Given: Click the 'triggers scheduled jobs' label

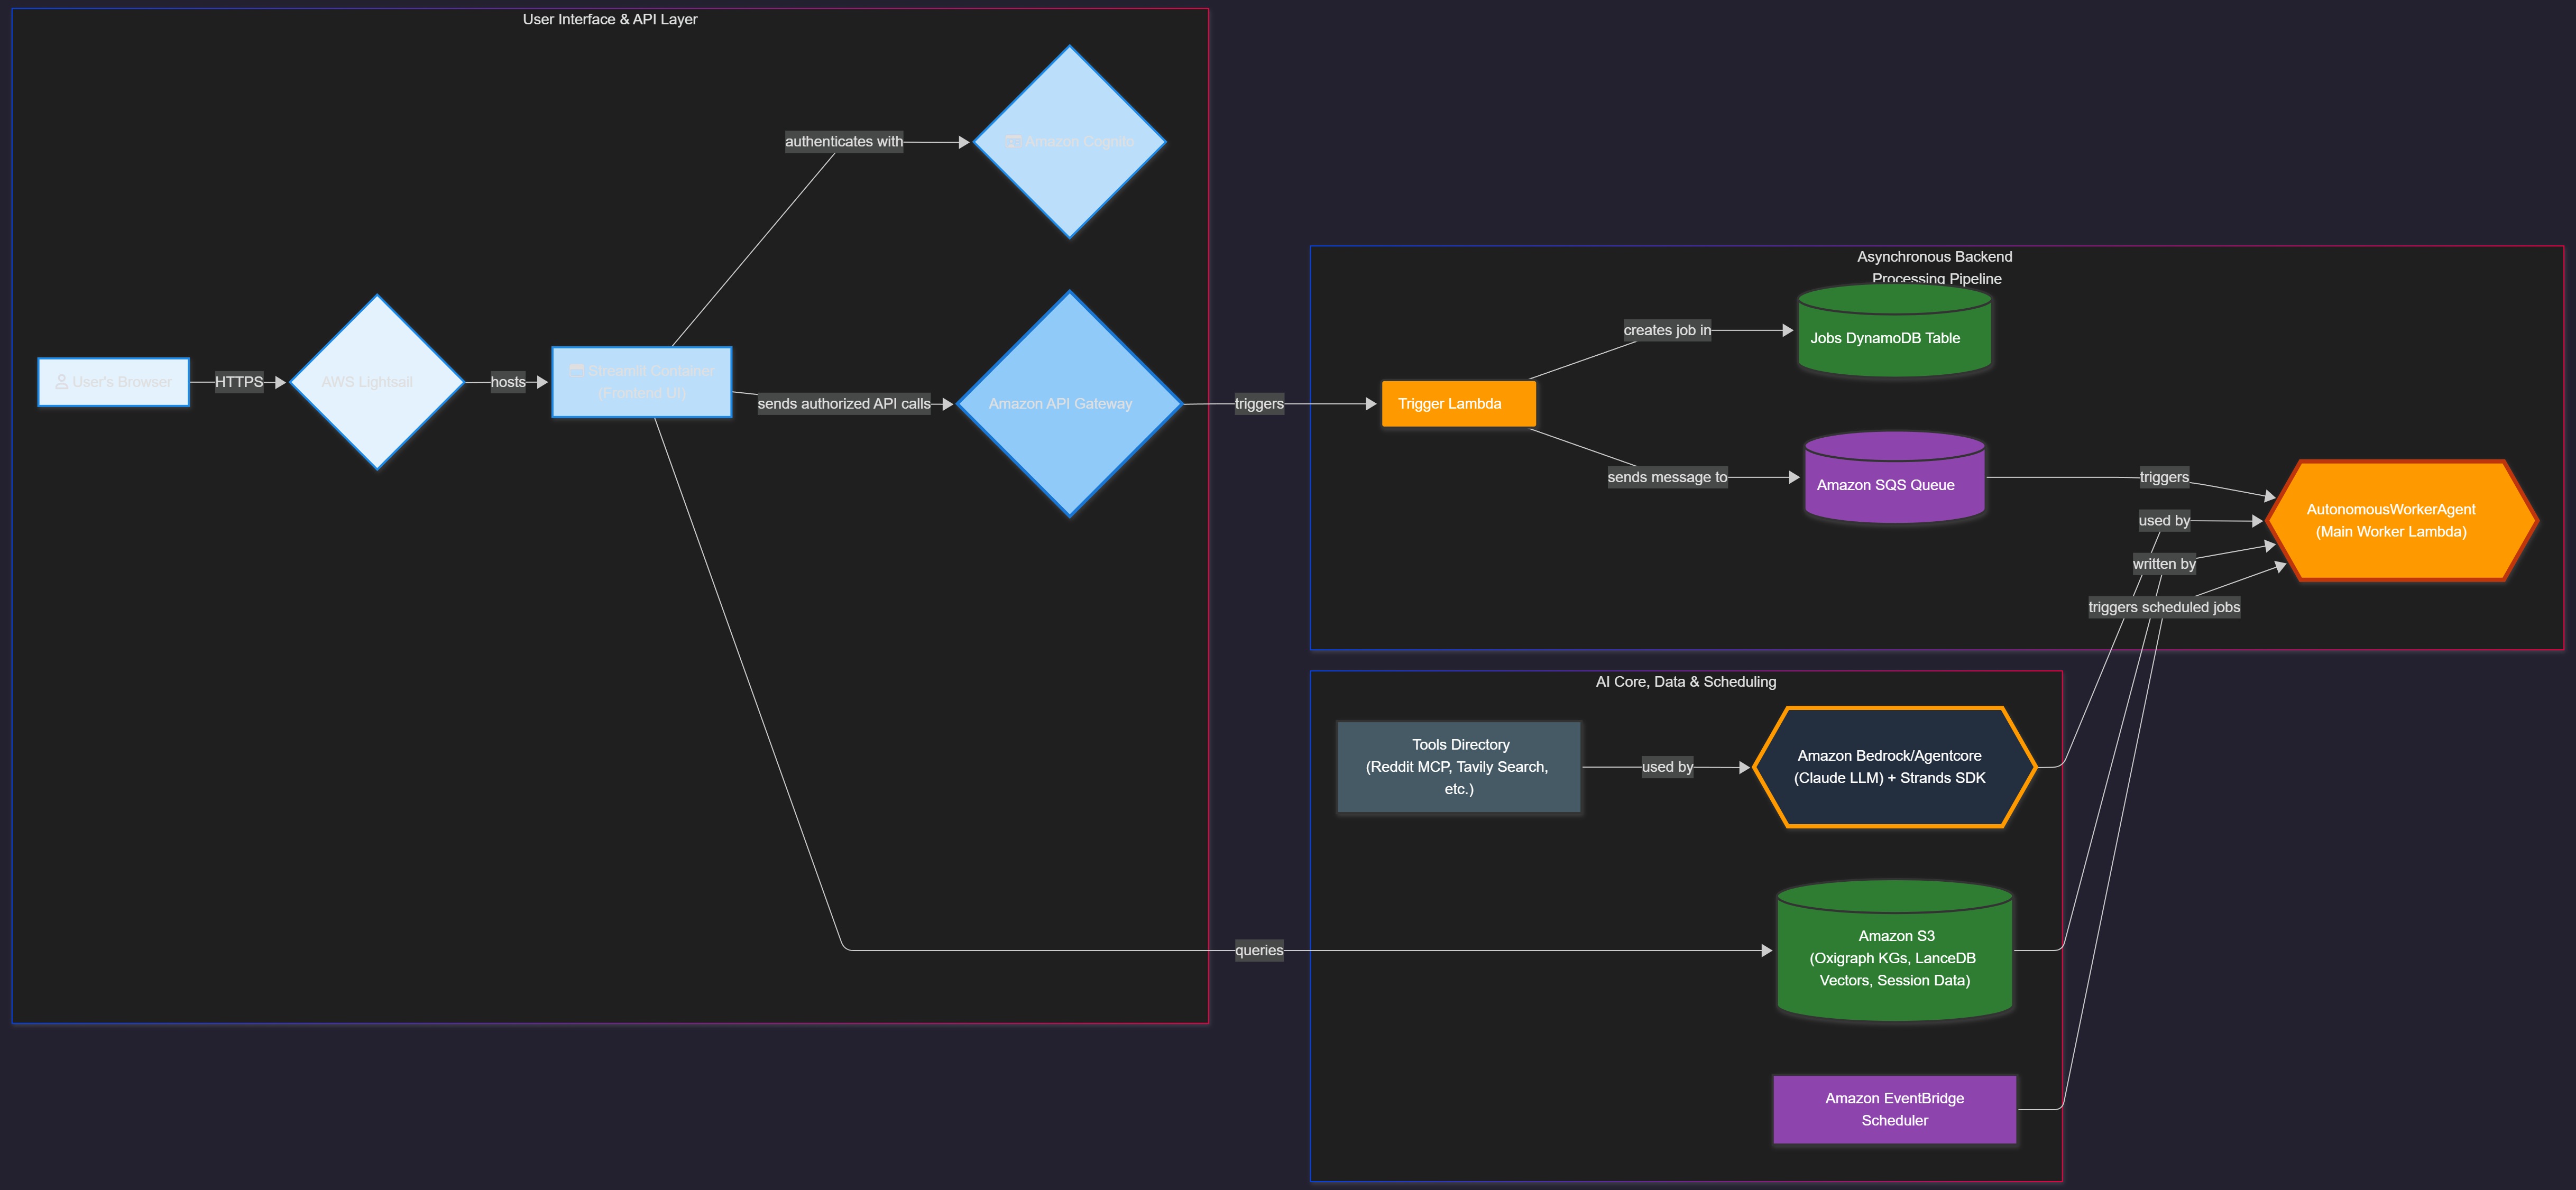Looking at the screenshot, I should pos(2163,607).
